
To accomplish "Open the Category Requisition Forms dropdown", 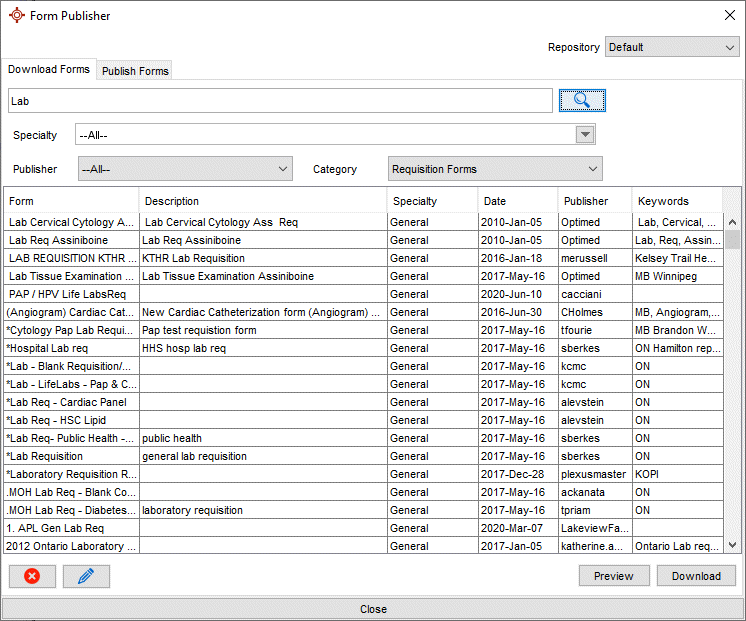I will click(495, 169).
